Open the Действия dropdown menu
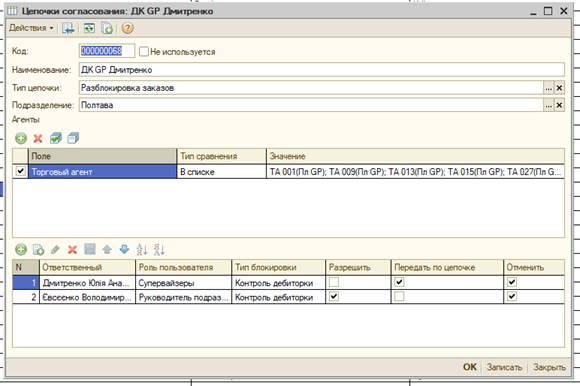 pos(31,28)
